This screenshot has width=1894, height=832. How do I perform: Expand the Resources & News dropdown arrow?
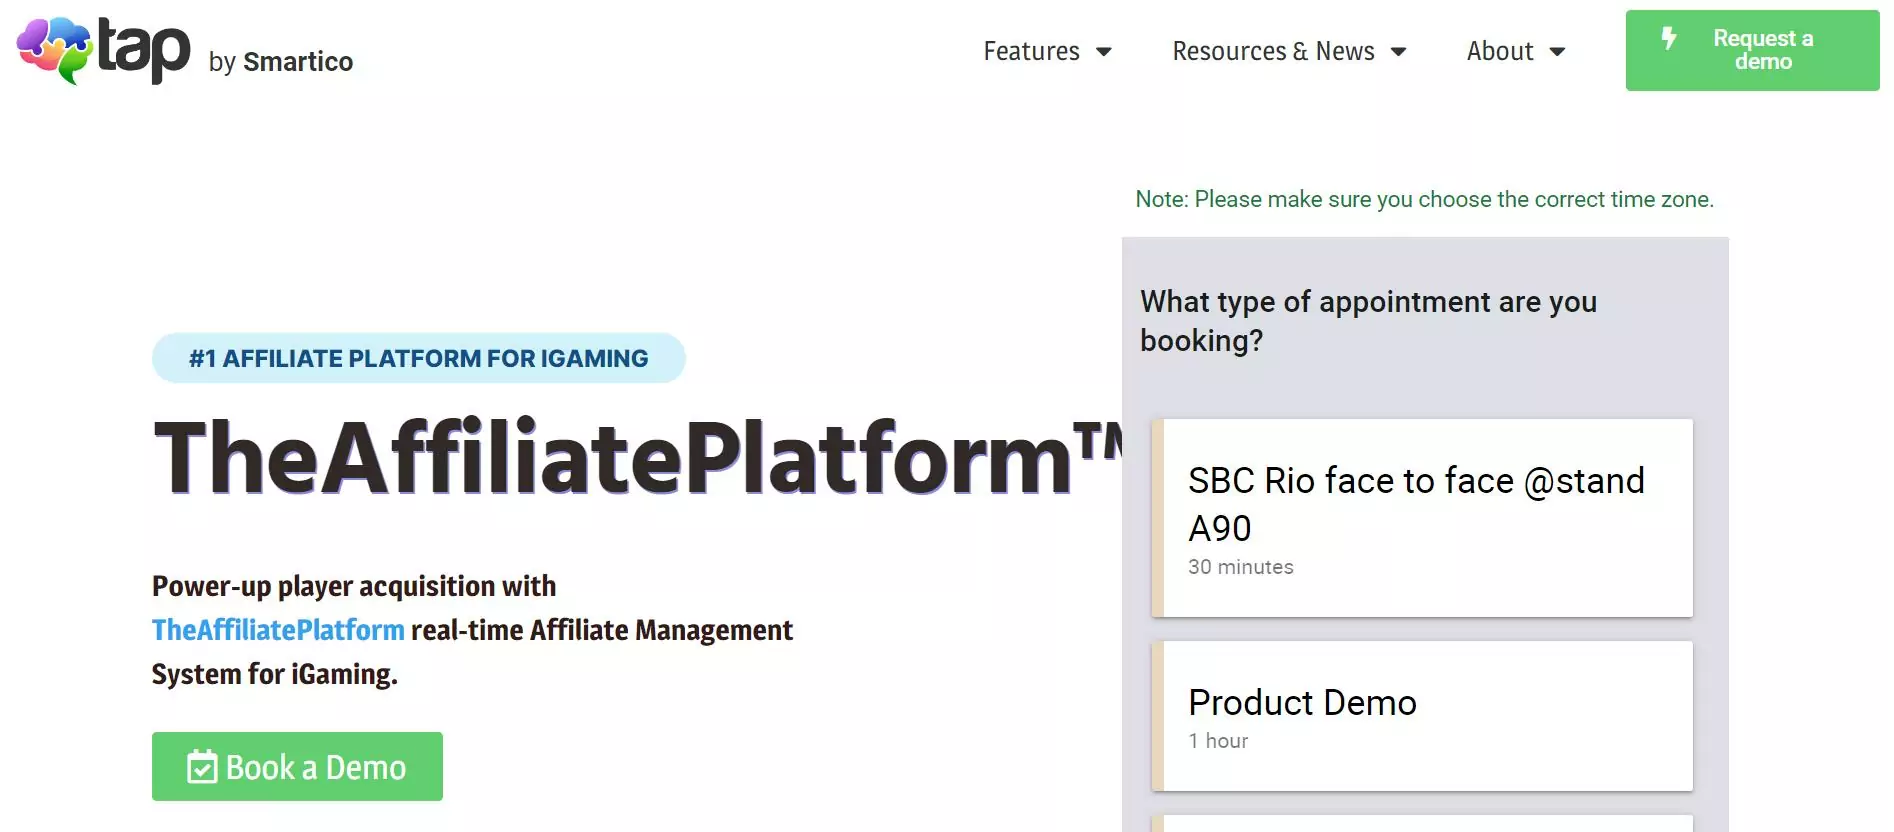pyautogui.click(x=1399, y=52)
